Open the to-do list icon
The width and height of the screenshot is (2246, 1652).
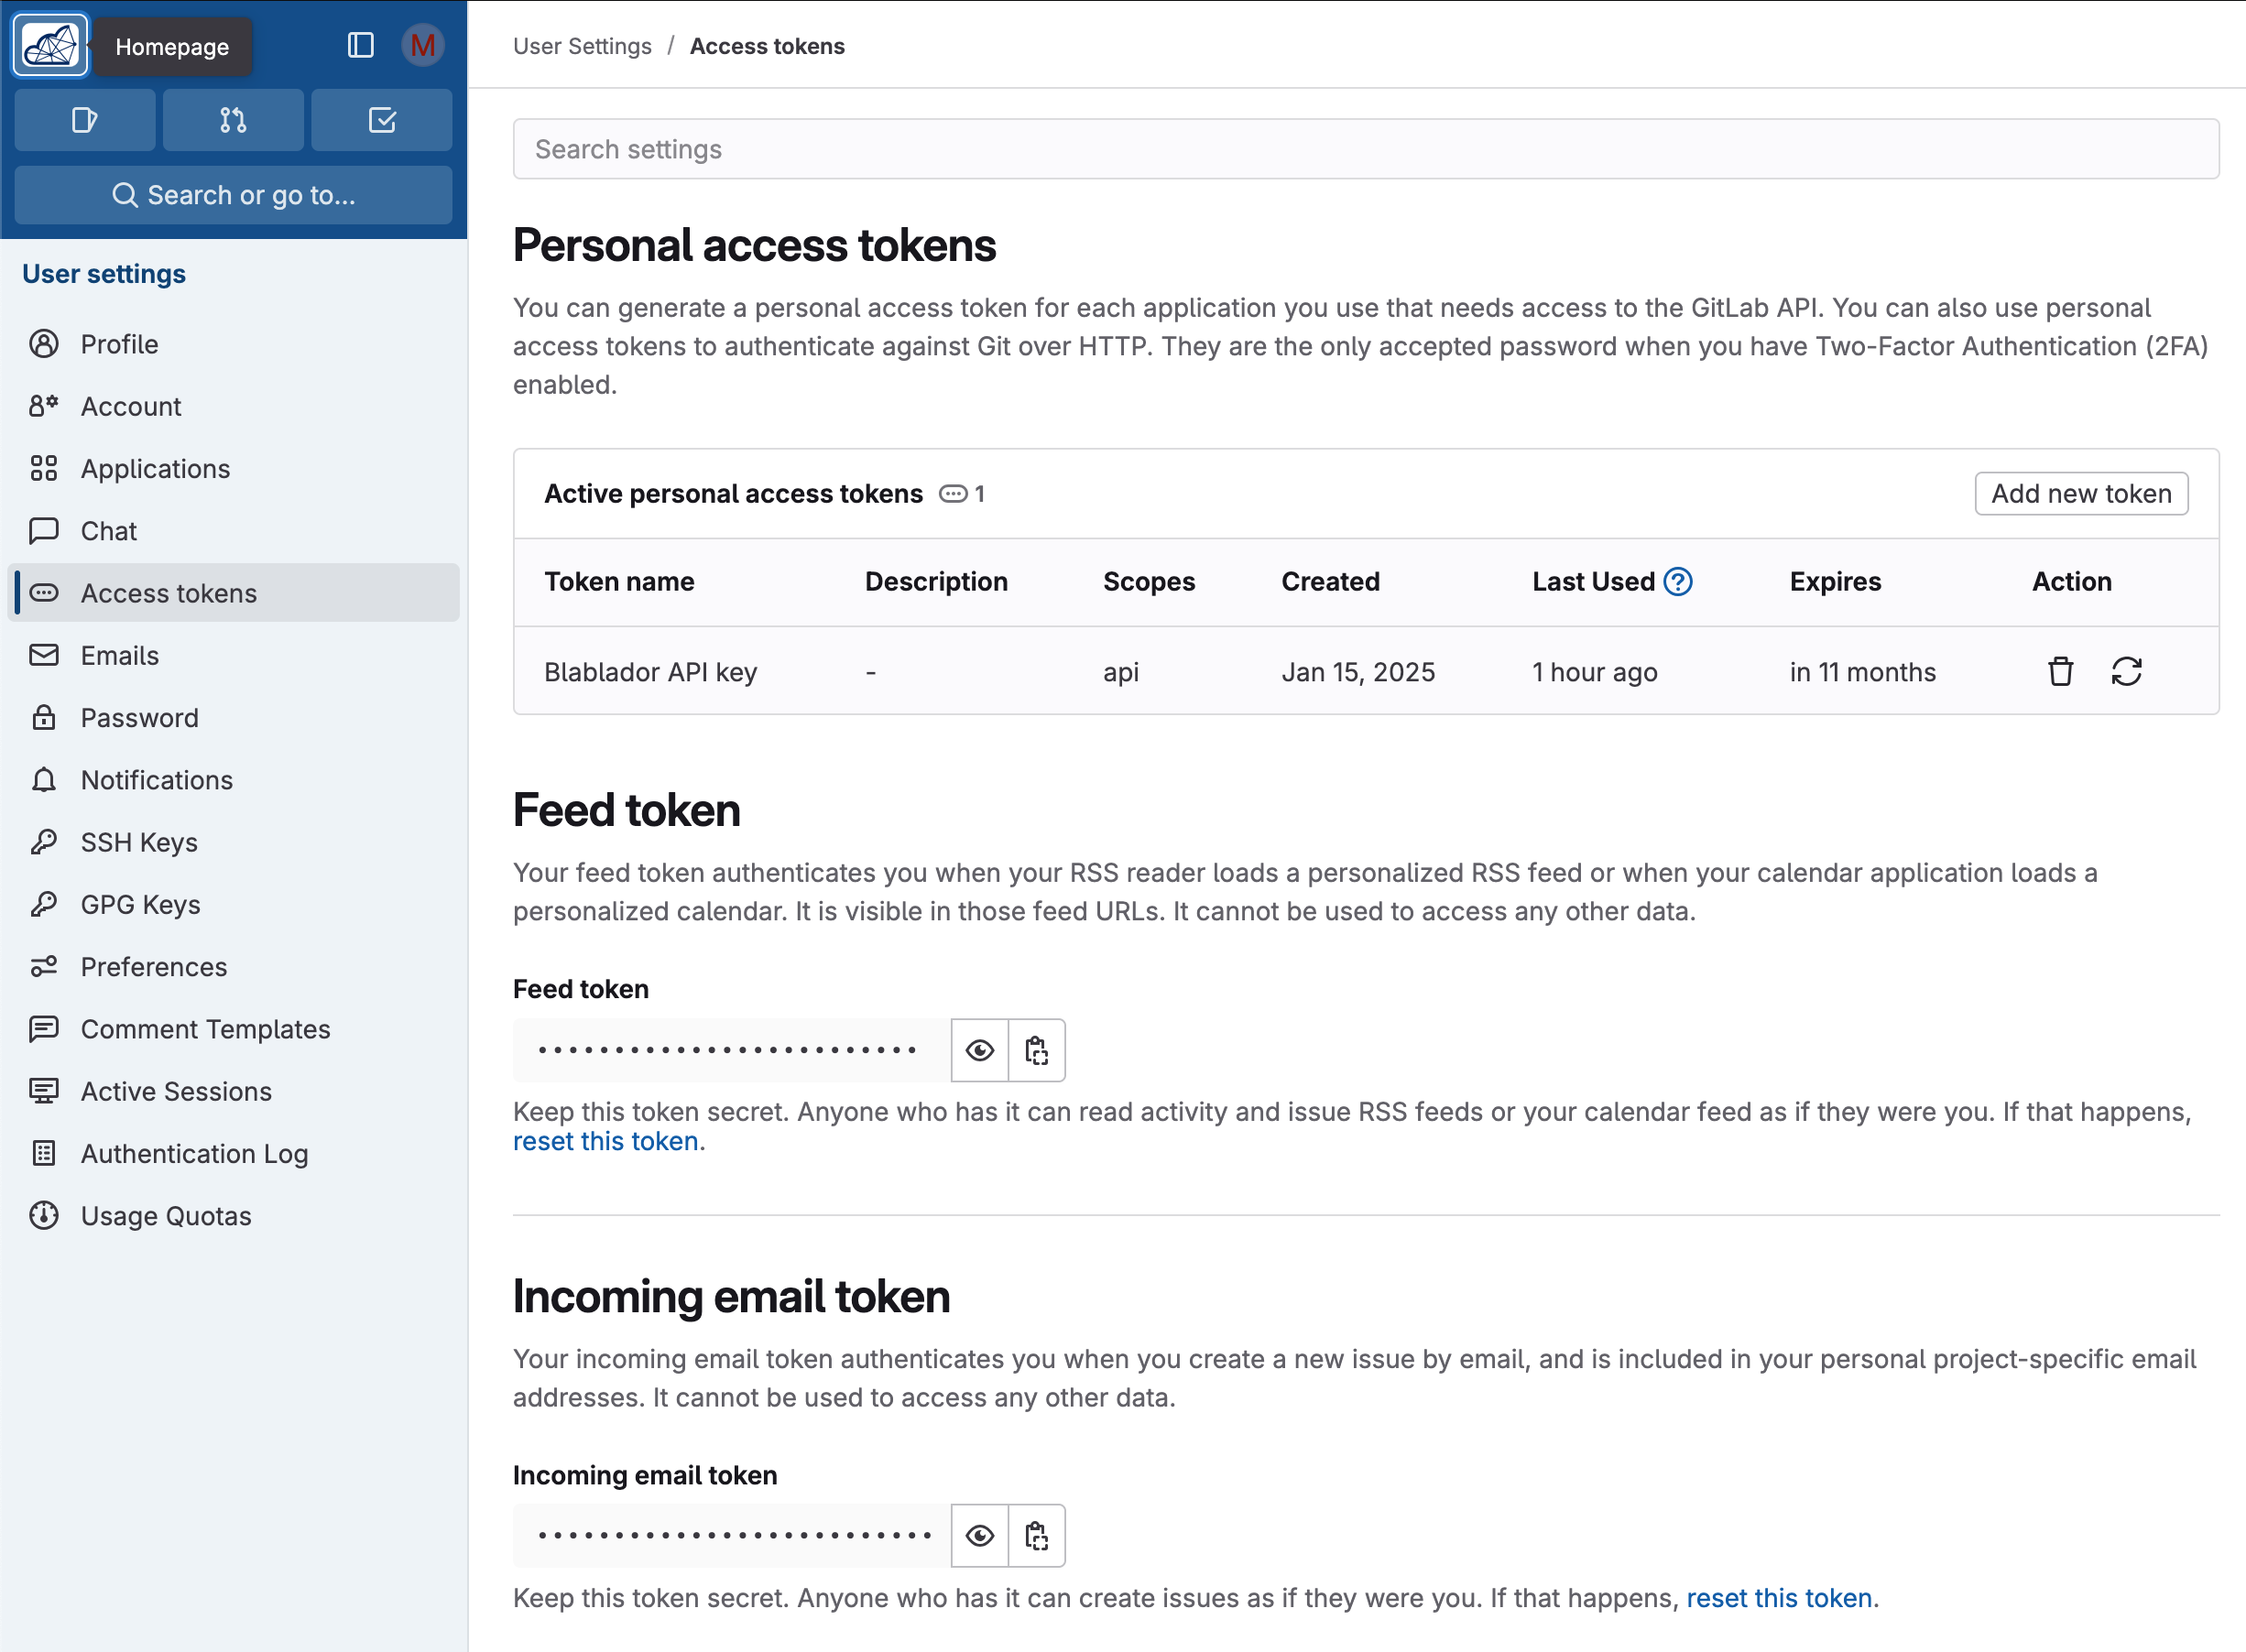pyautogui.click(x=382, y=120)
